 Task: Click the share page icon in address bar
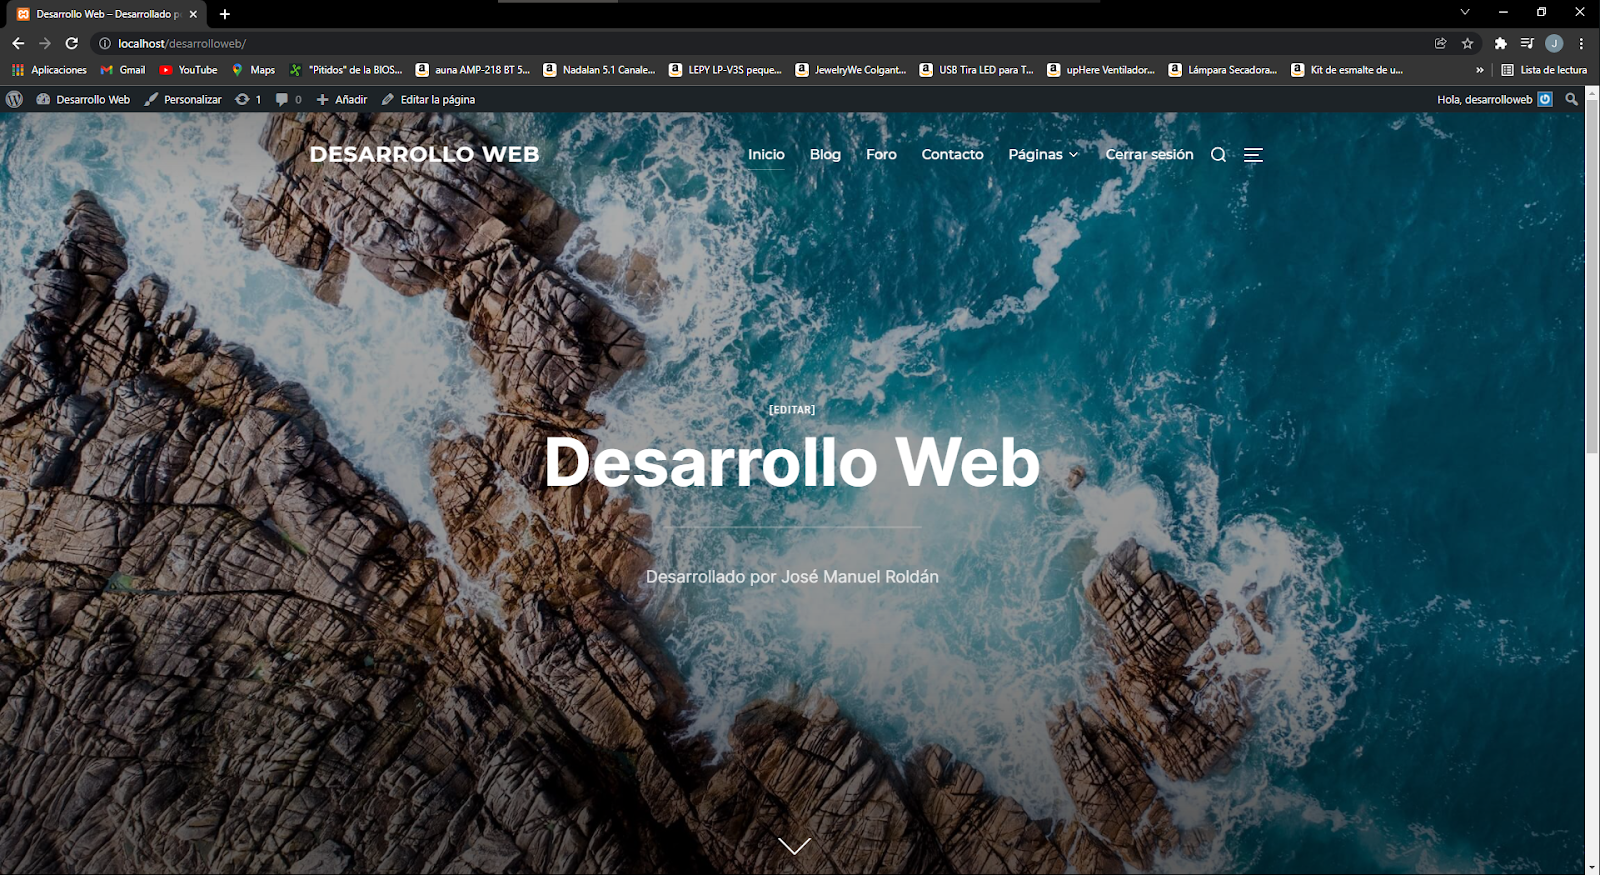[x=1440, y=43]
